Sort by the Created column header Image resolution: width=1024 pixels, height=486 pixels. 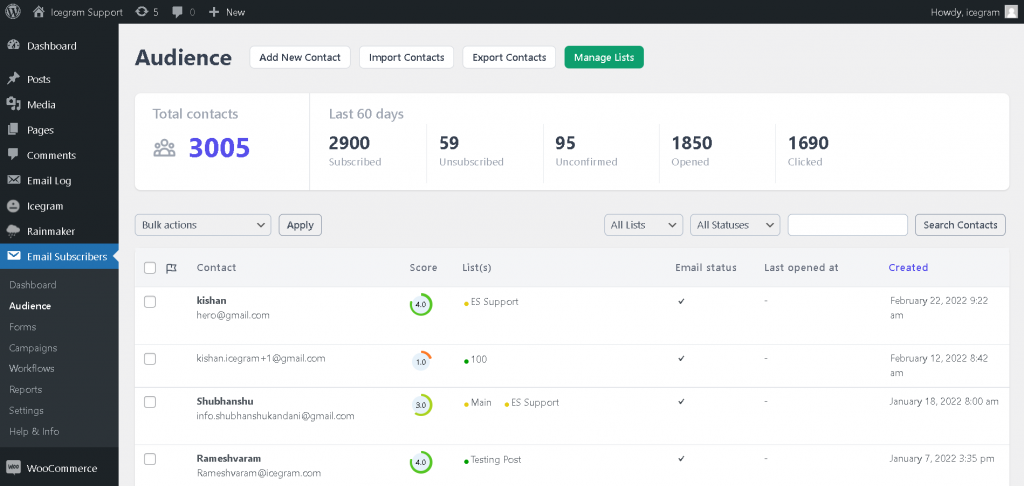(908, 268)
